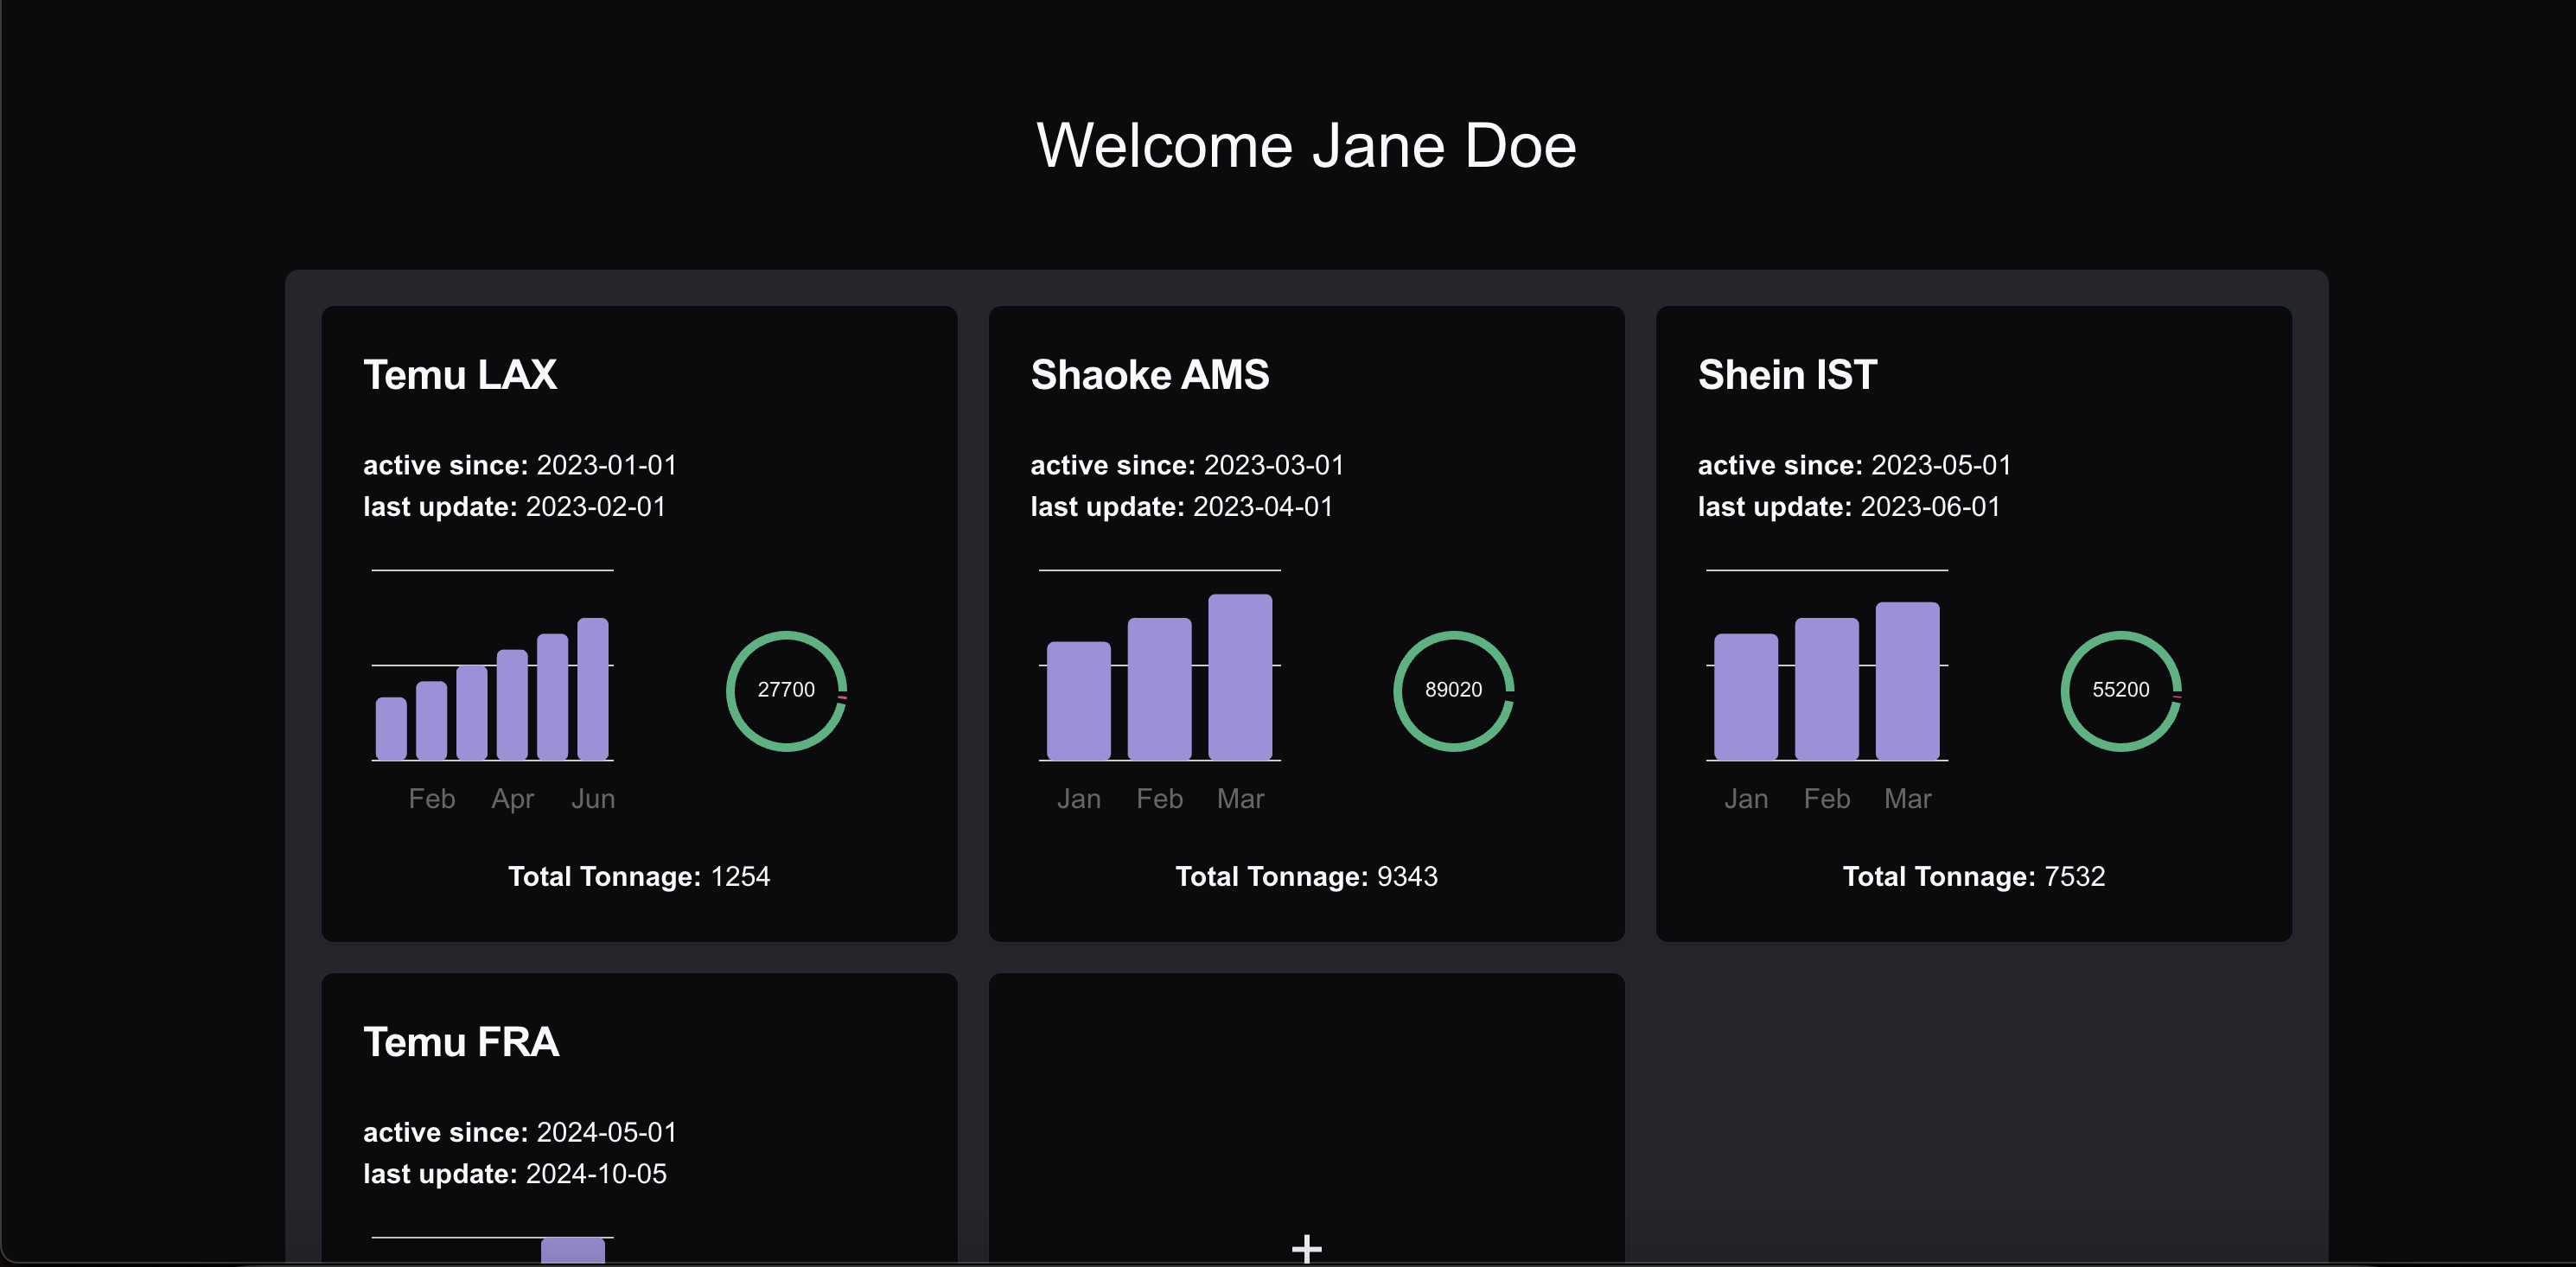The width and height of the screenshot is (2576, 1267).
Task: Click the Jan bar in Shein IST chart
Action: [x=1746, y=697]
